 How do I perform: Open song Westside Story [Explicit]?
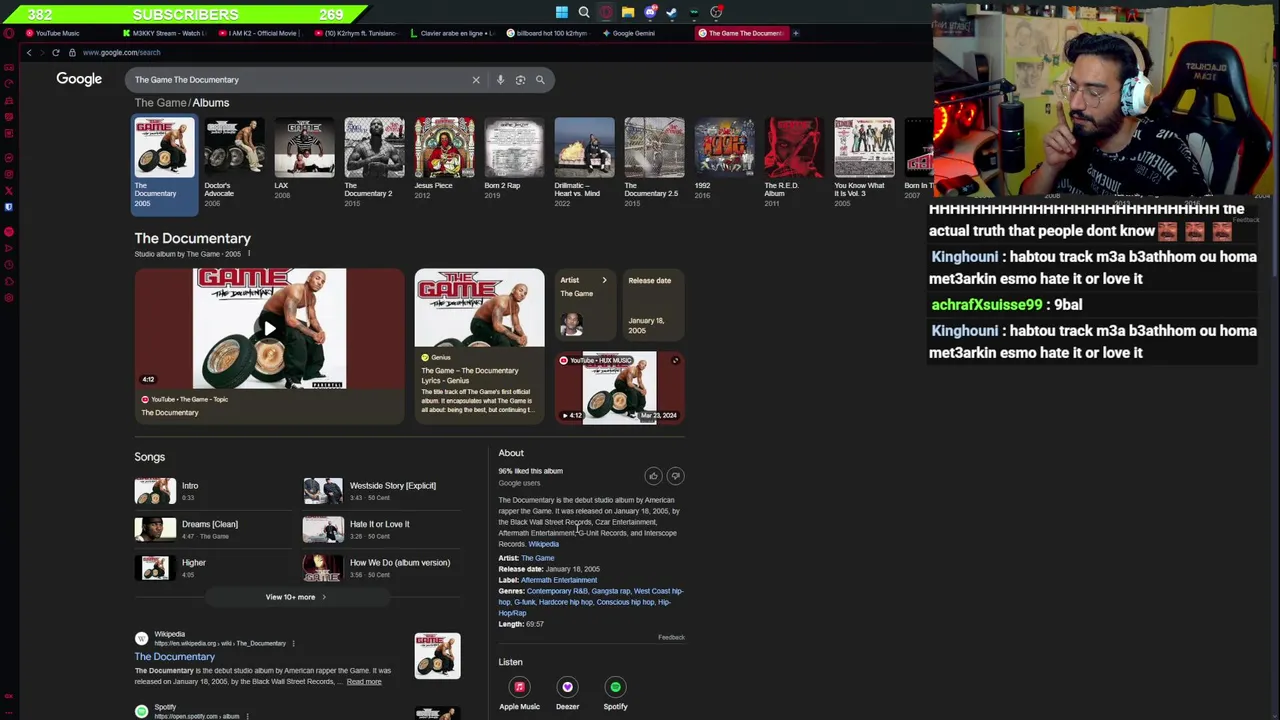click(381, 490)
